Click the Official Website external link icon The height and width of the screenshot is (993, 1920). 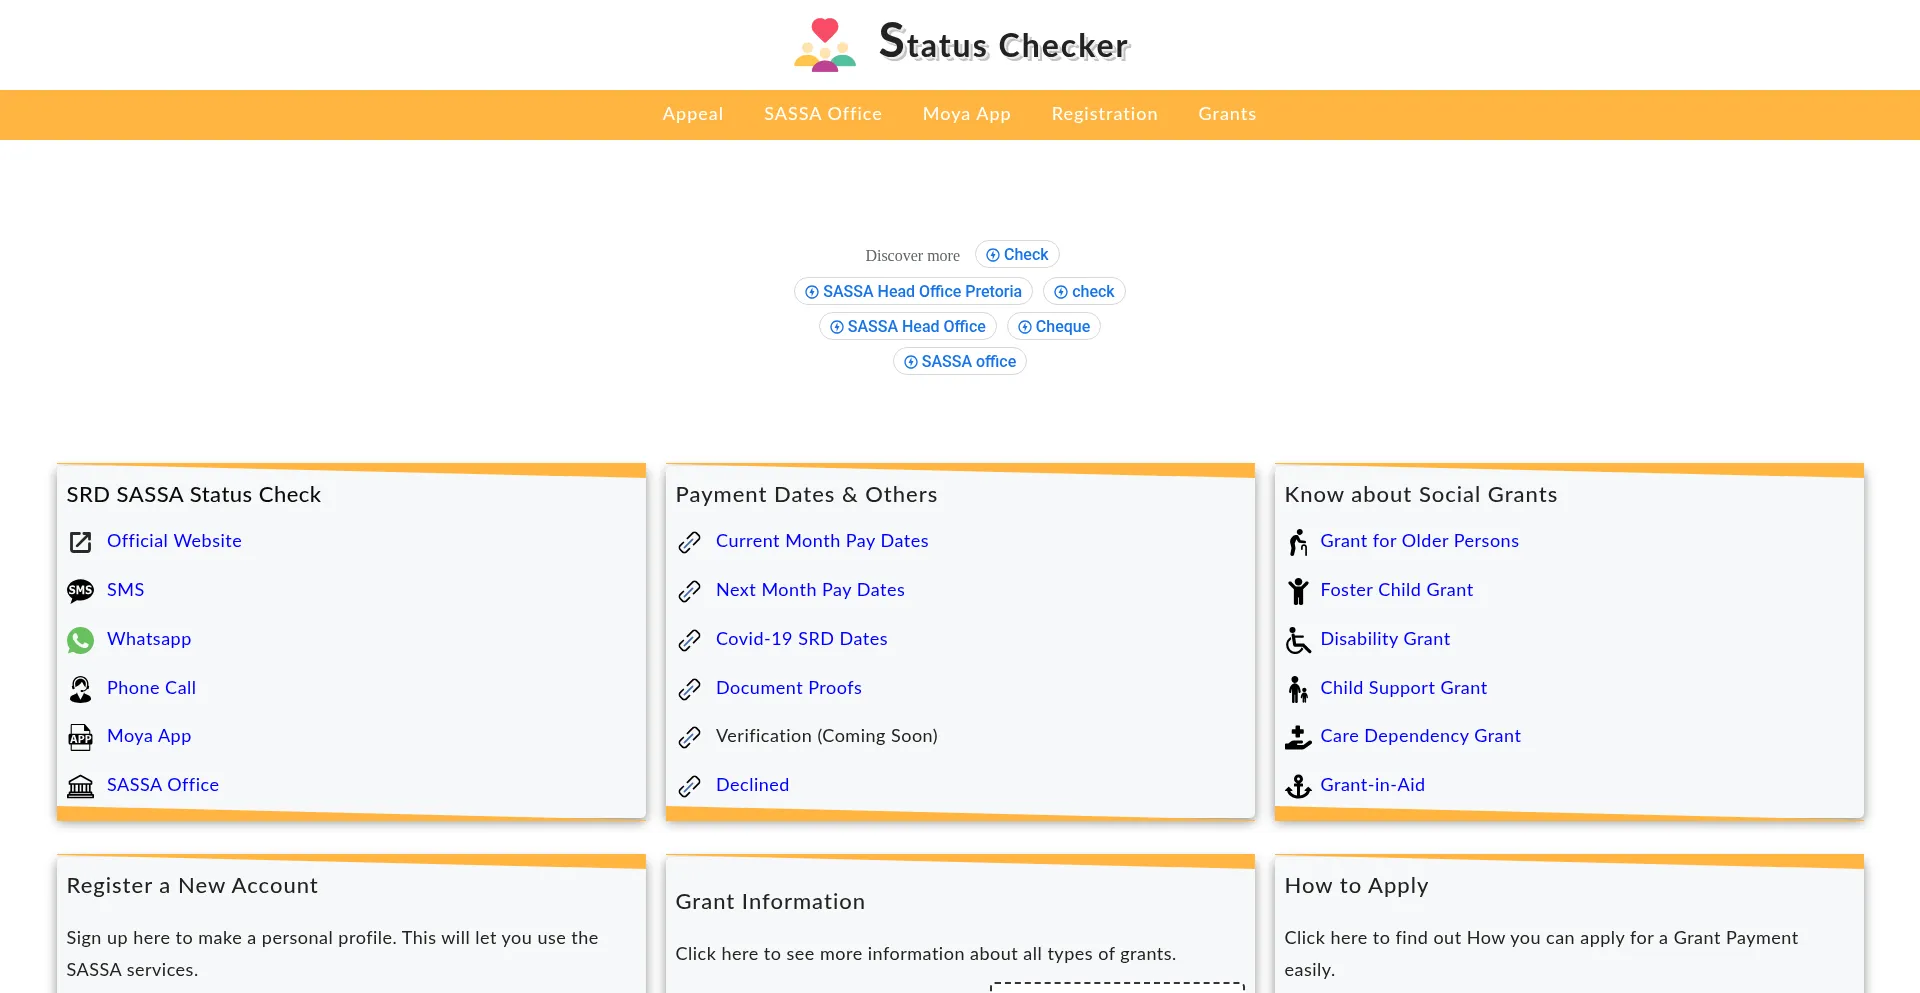pyautogui.click(x=80, y=542)
